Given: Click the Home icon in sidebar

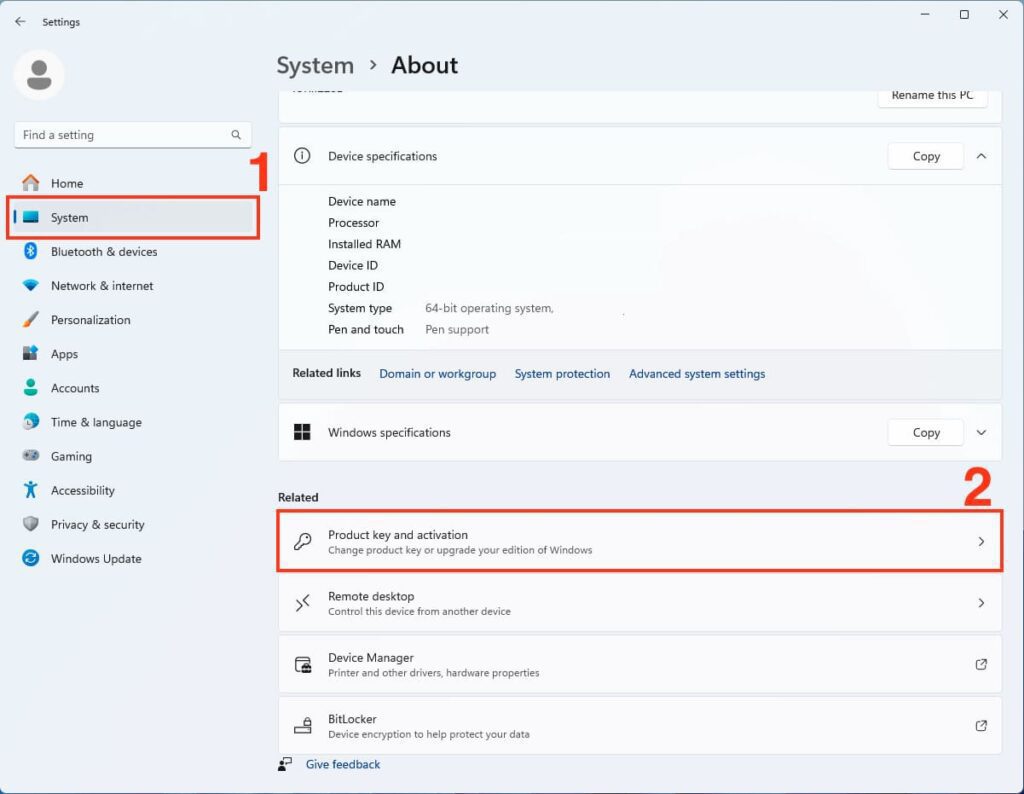Looking at the screenshot, I should 31,183.
